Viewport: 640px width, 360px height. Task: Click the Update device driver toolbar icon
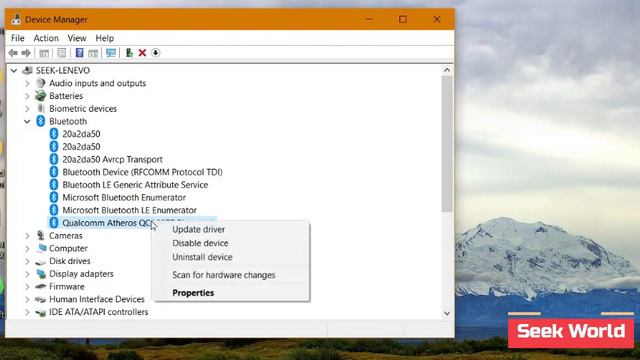(129, 53)
